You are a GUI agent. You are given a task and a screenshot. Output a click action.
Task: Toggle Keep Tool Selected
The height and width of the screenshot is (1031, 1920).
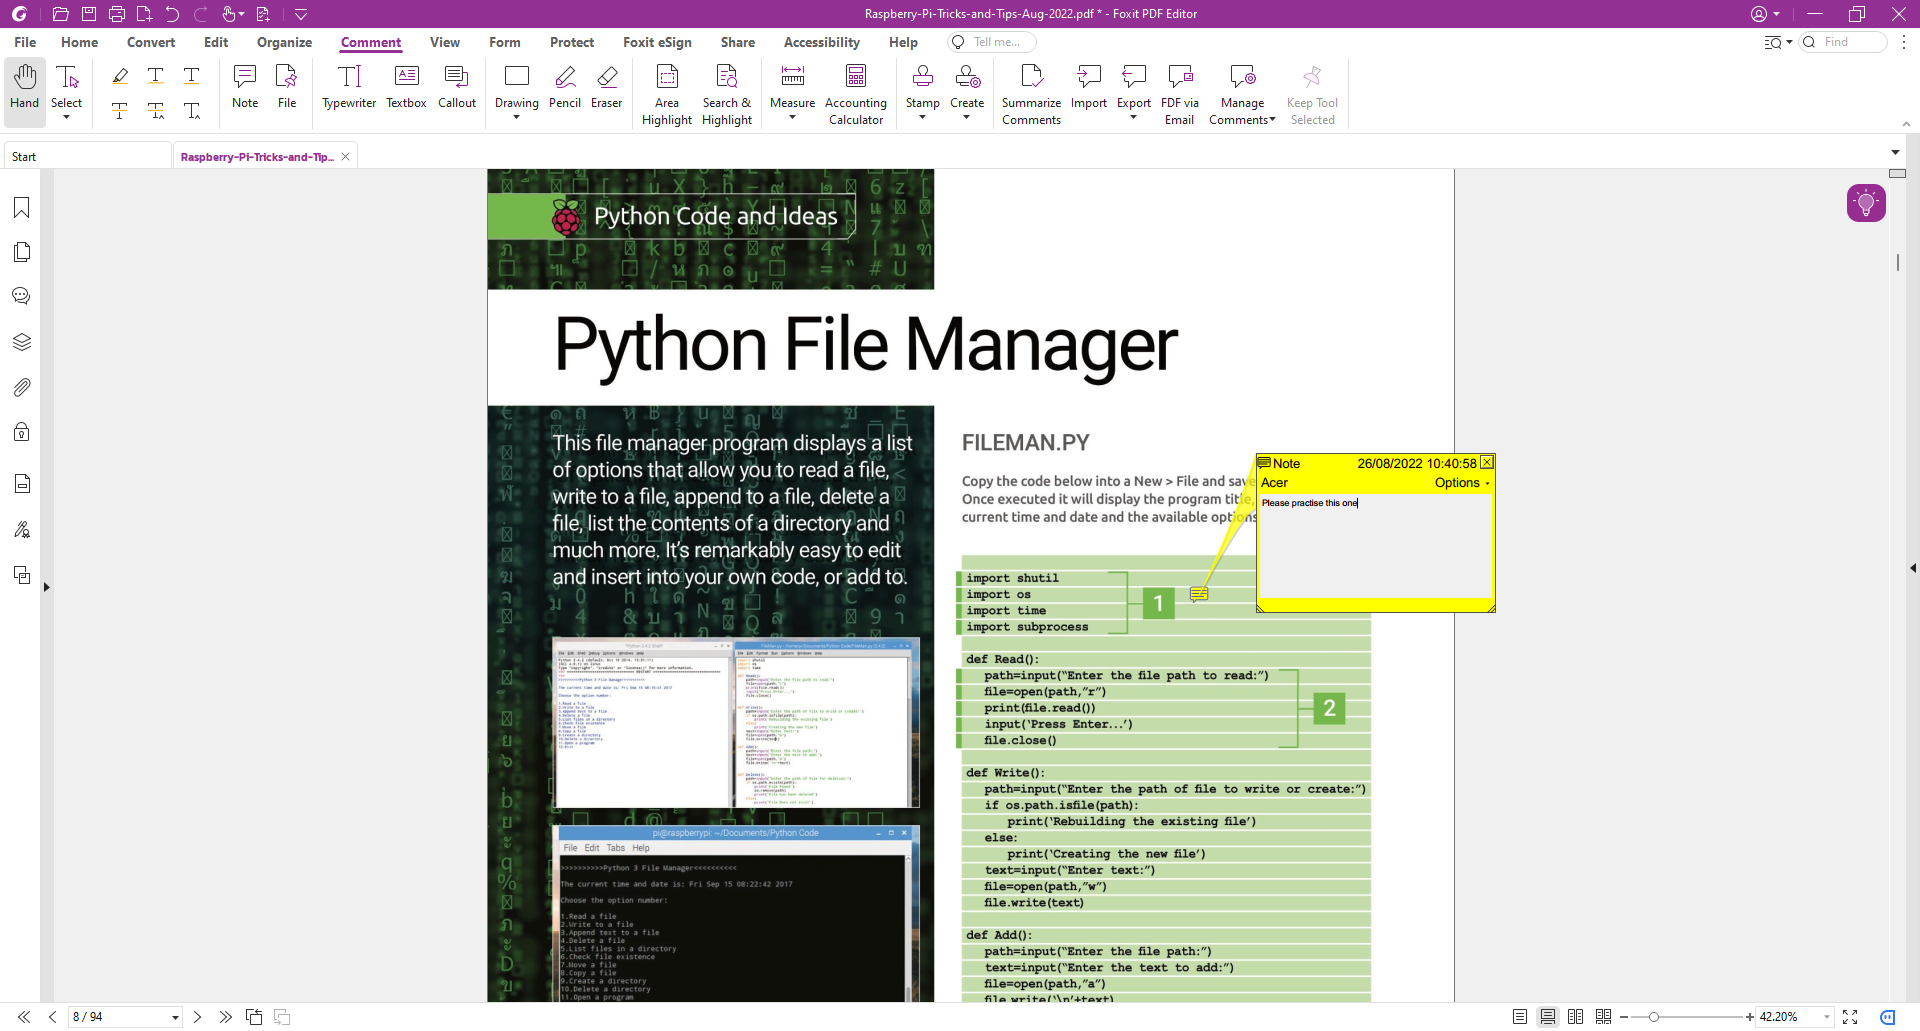click(x=1312, y=90)
